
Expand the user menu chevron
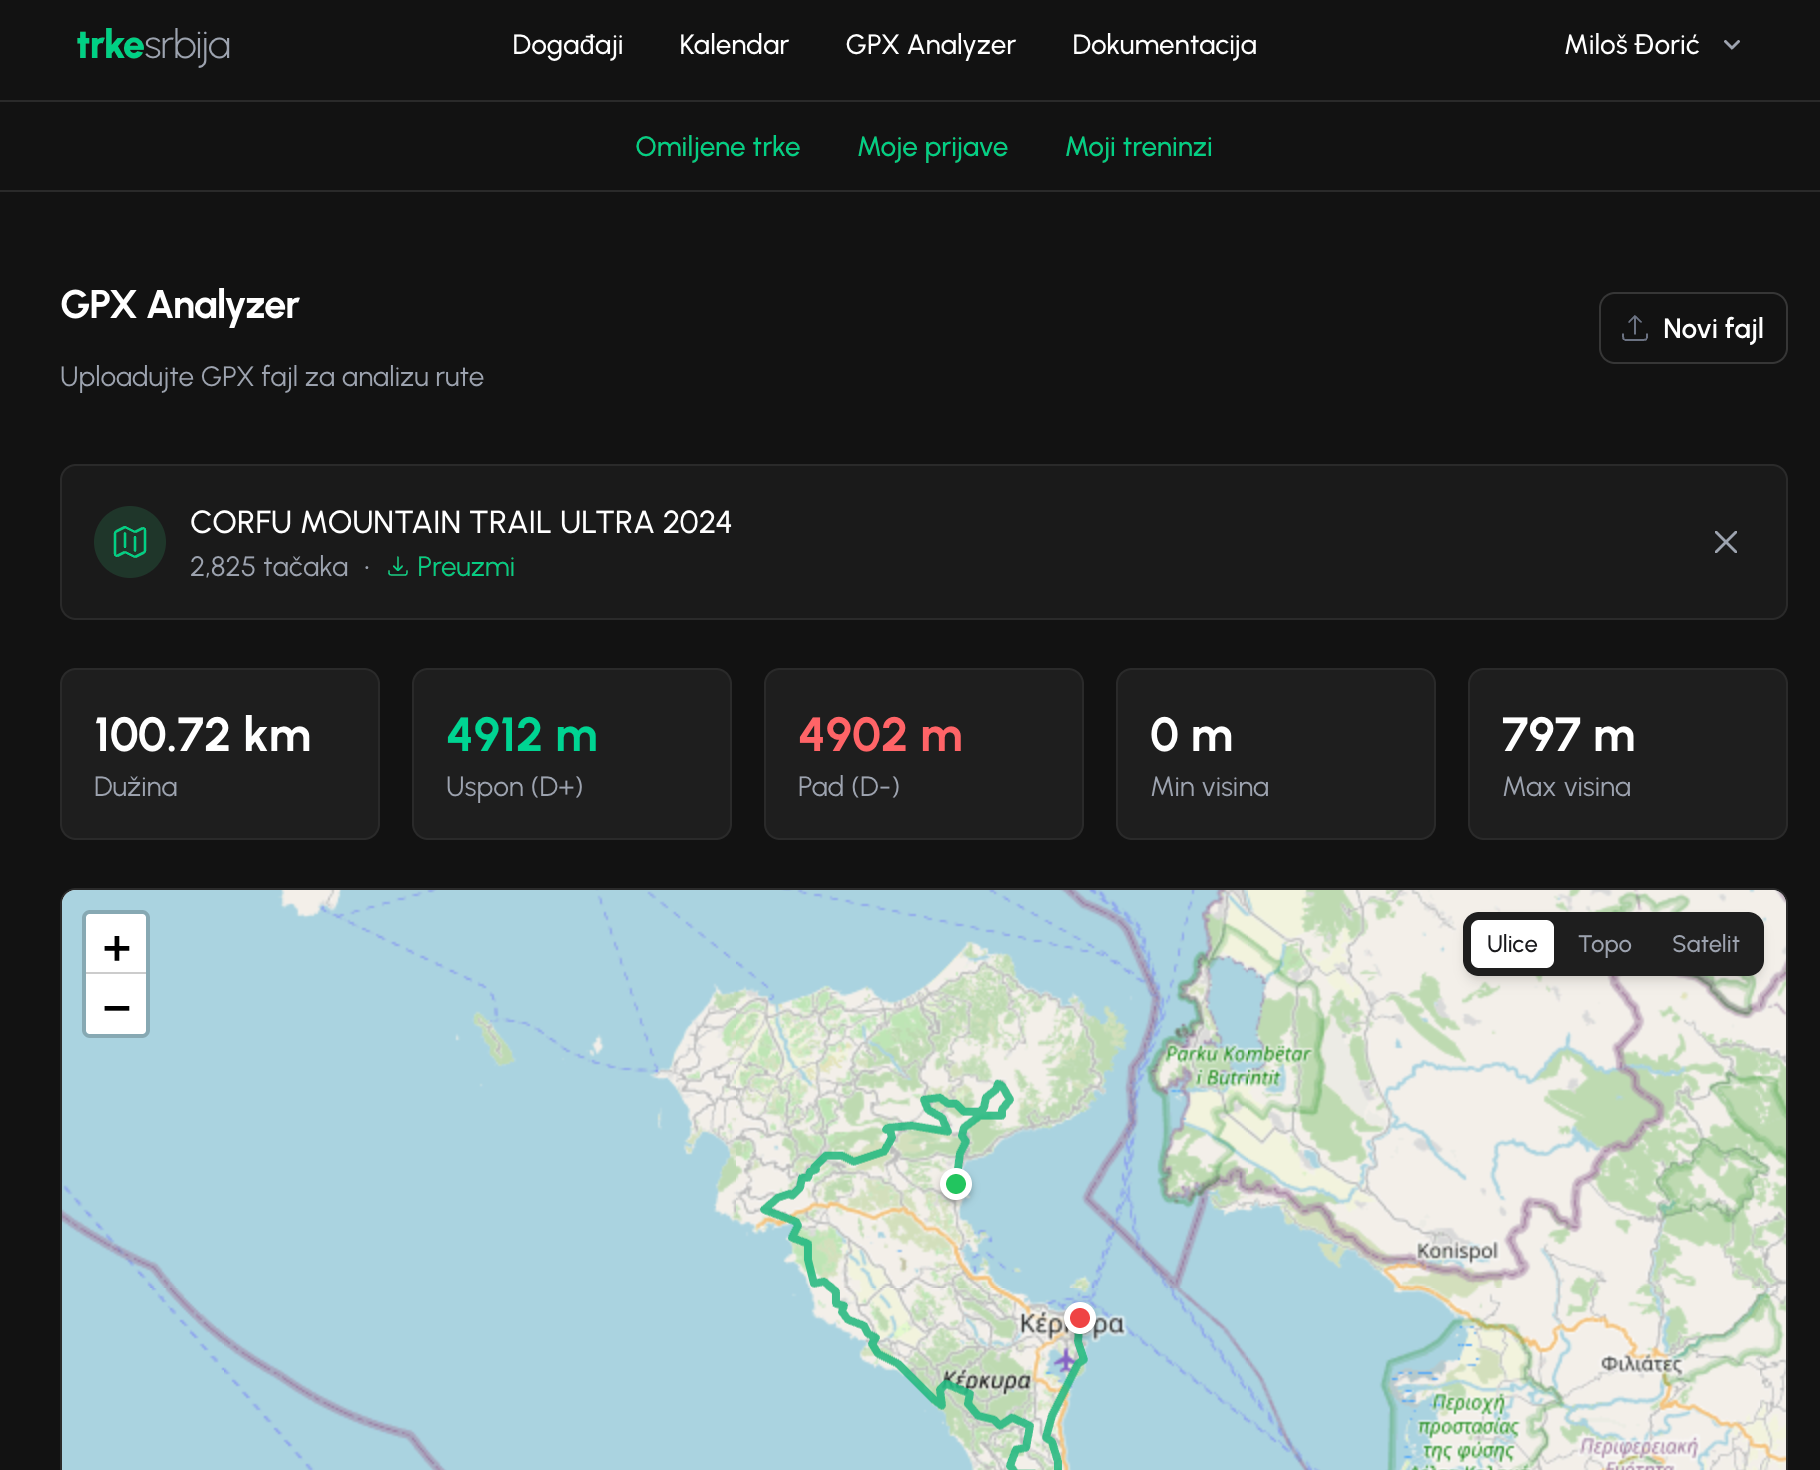pyautogui.click(x=1734, y=45)
